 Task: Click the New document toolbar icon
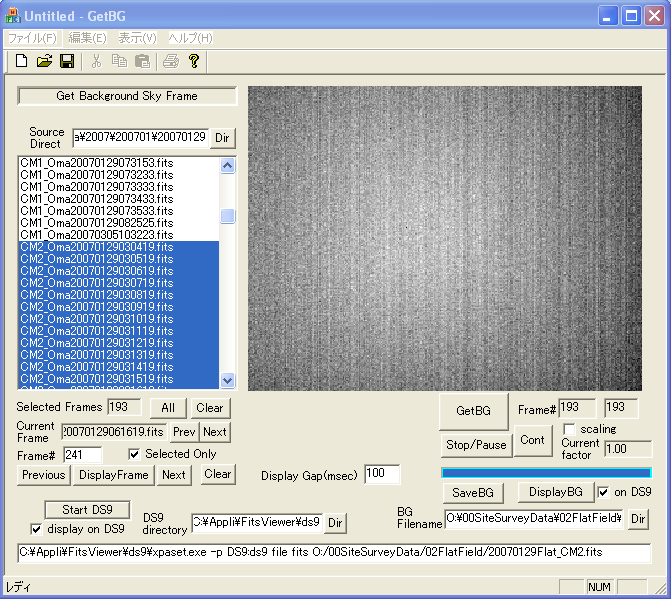[x=21, y=61]
